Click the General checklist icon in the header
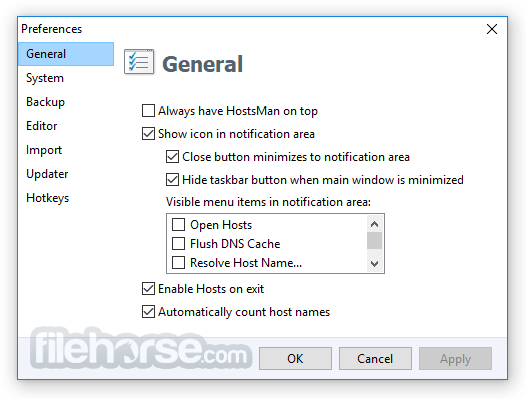Viewport: 526px width, 399px height. coord(139,62)
